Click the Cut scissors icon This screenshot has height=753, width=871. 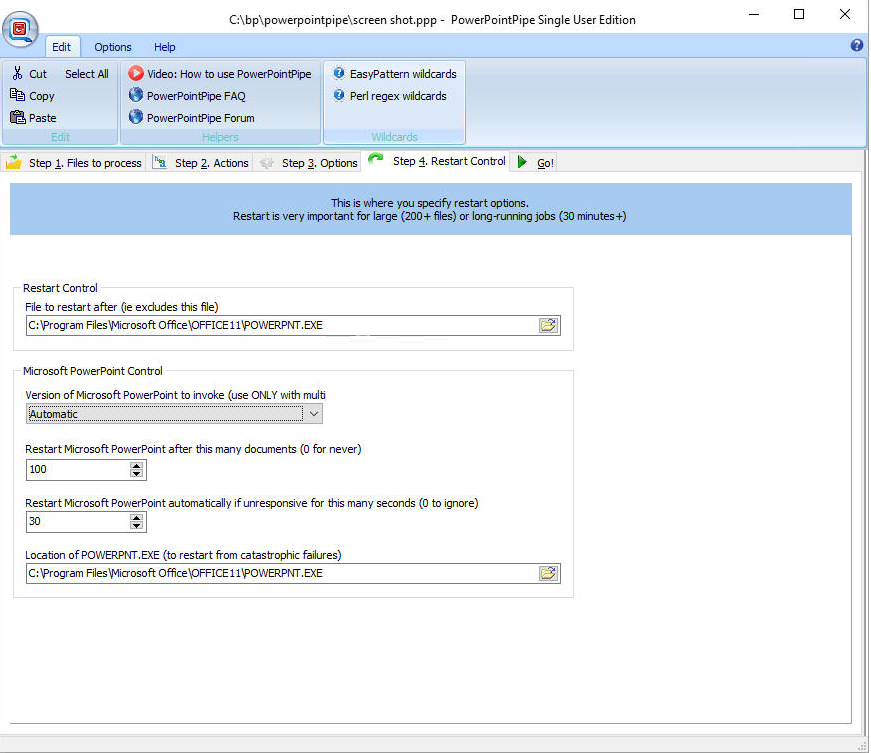[18, 73]
